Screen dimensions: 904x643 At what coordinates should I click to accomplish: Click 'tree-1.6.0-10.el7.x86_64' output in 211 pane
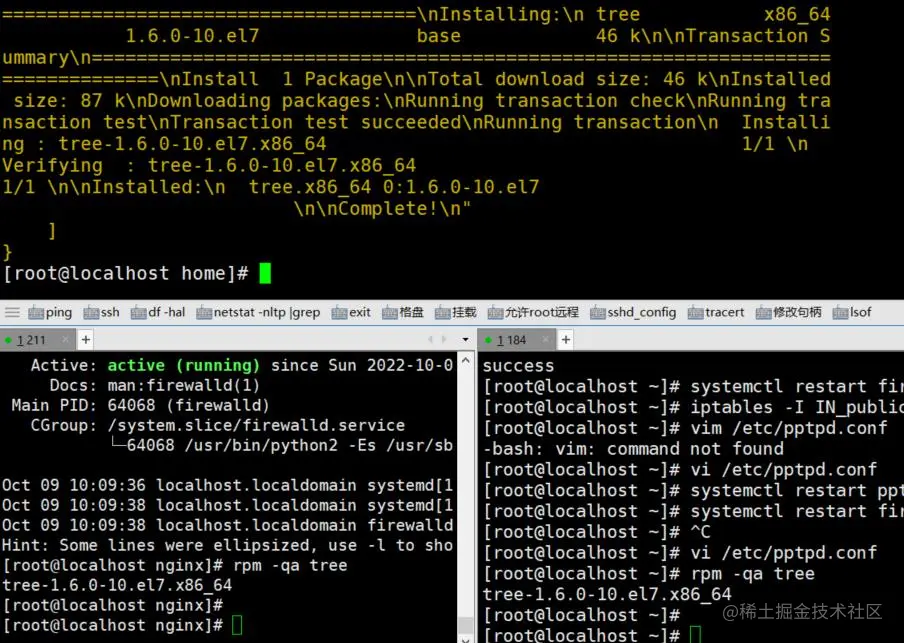click(x=117, y=585)
